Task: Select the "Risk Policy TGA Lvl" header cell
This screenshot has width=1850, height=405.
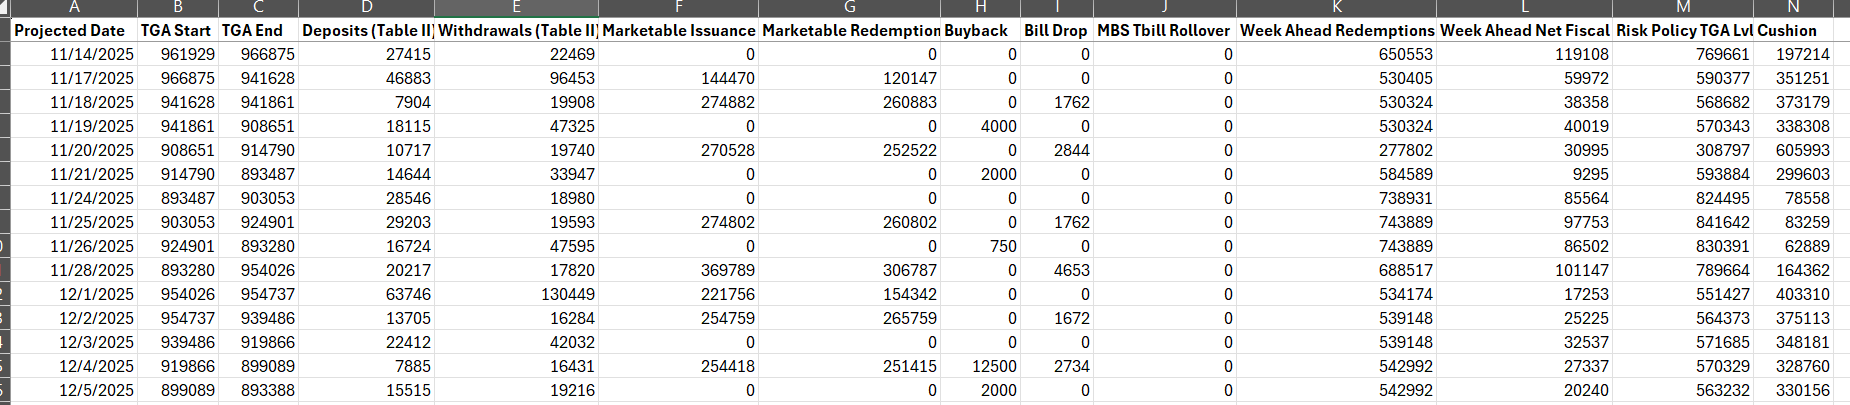Action: [1683, 30]
